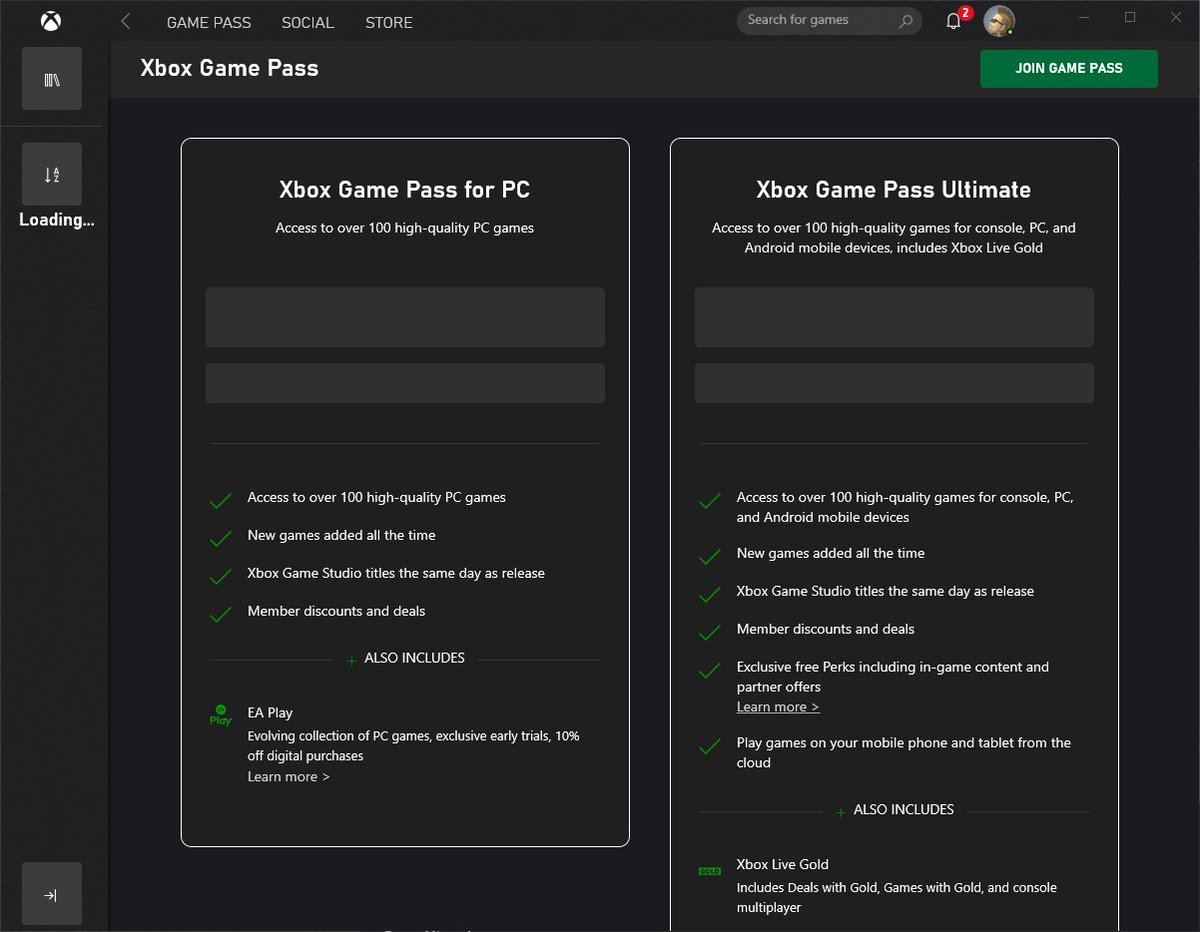Click first price placeholder in Ultimate card

[x=894, y=317]
